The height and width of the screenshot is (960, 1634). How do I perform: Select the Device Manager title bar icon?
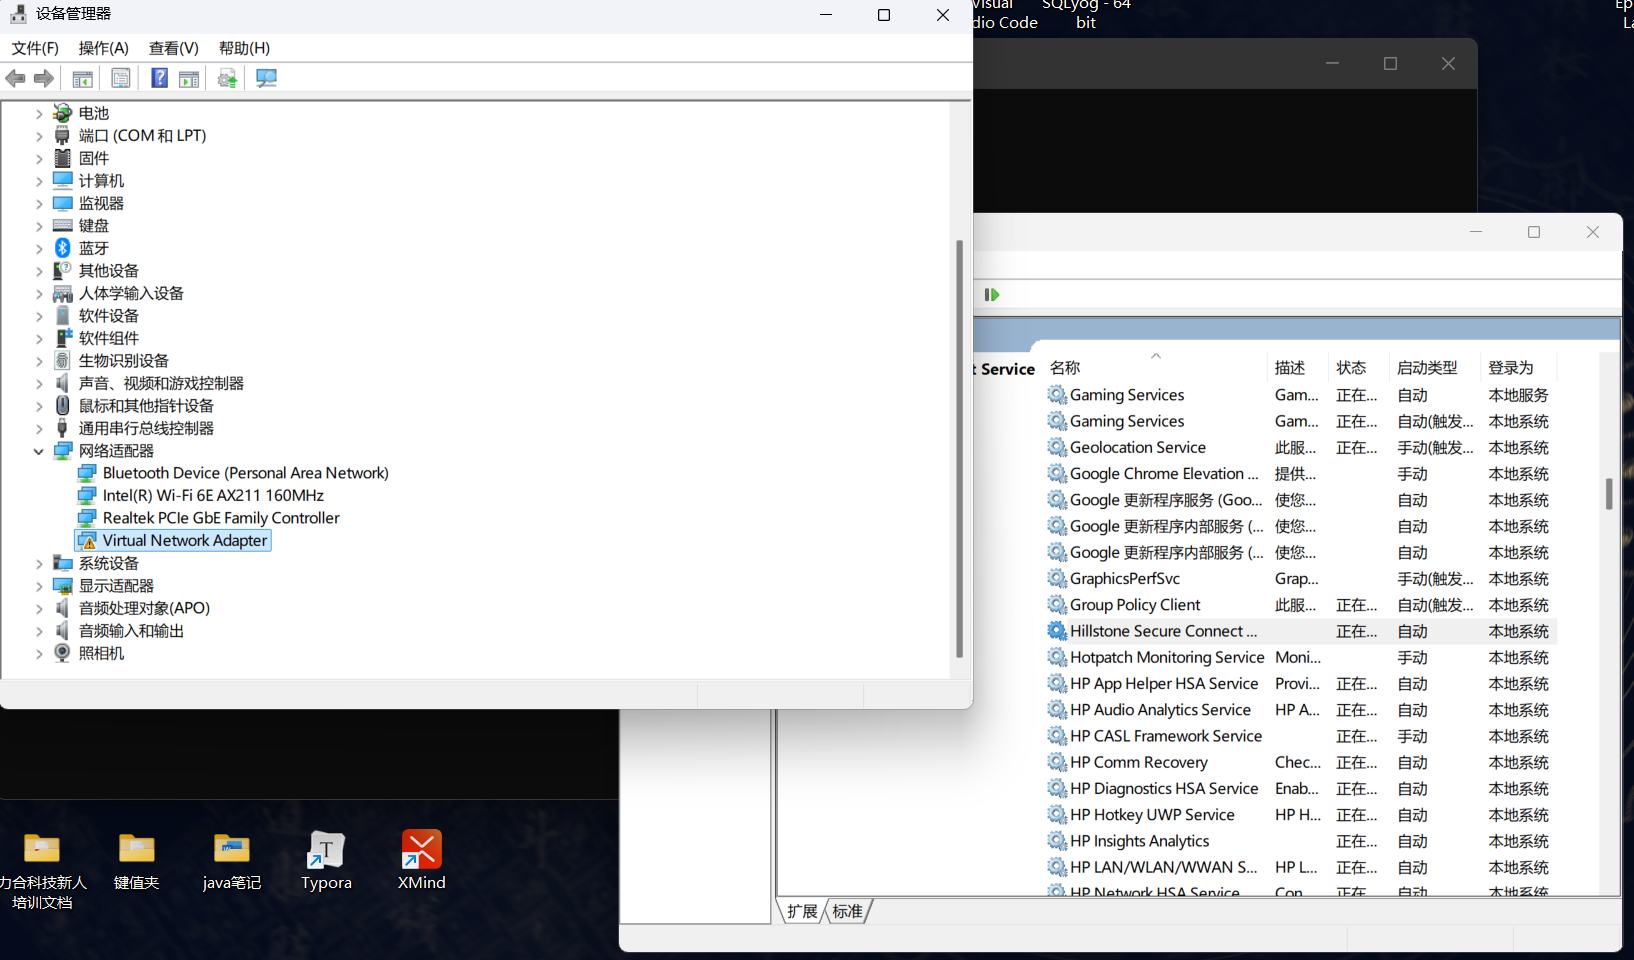18,14
